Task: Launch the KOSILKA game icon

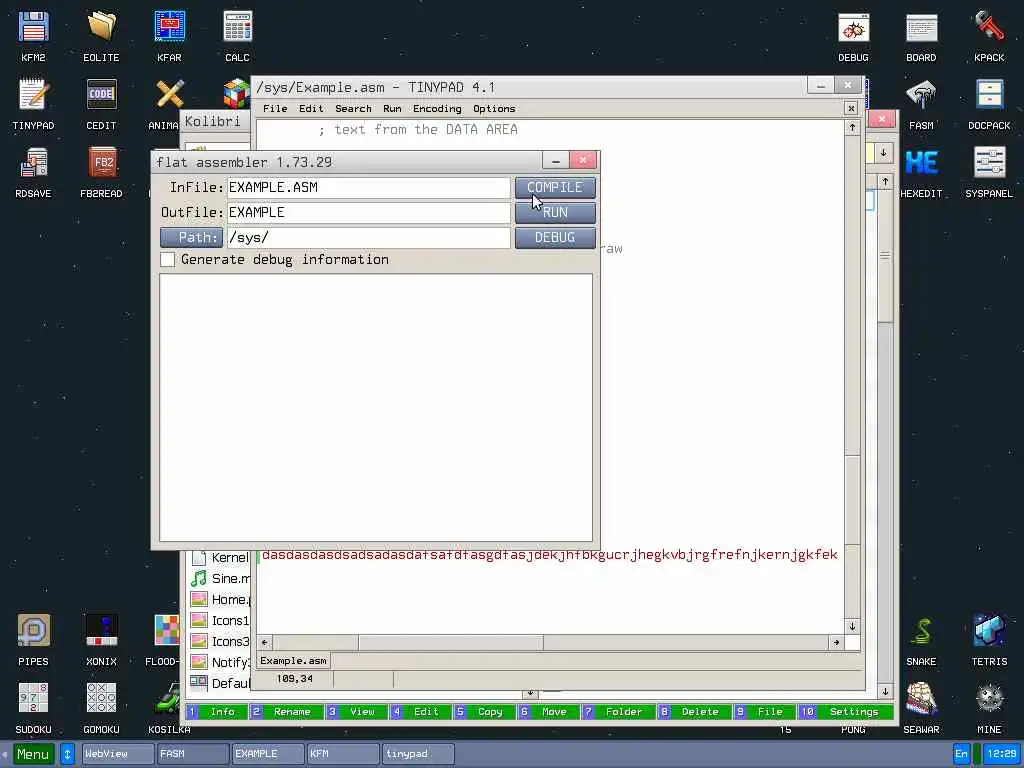Action: [x=169, y=708]
